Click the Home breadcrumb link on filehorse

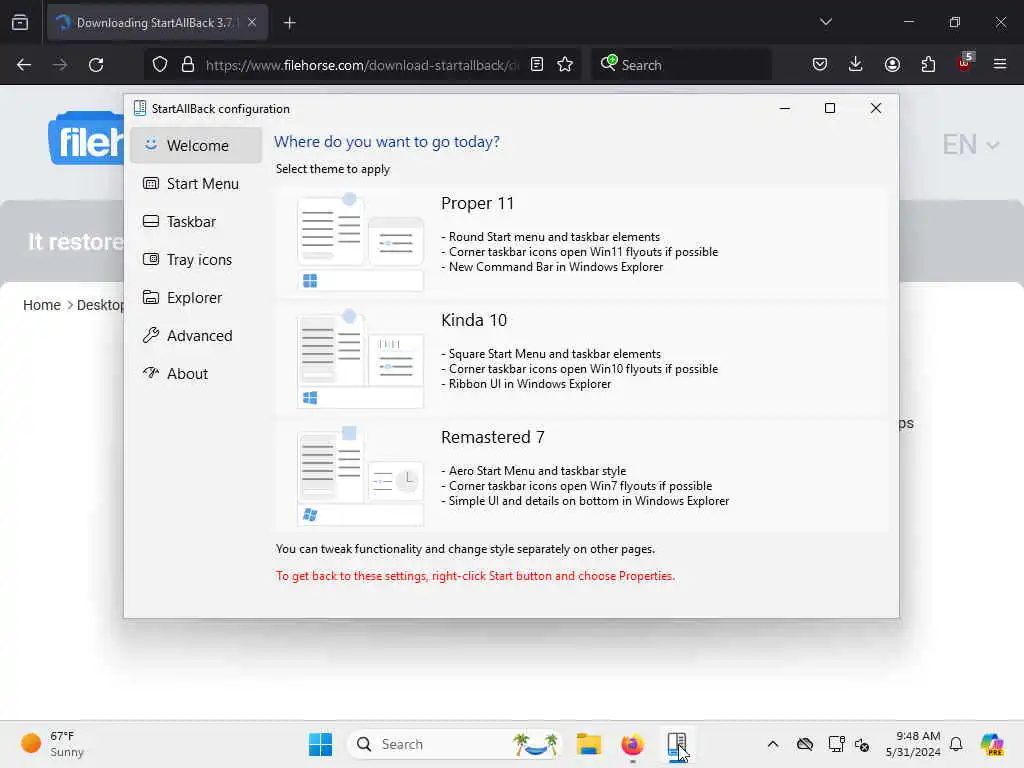42,305
